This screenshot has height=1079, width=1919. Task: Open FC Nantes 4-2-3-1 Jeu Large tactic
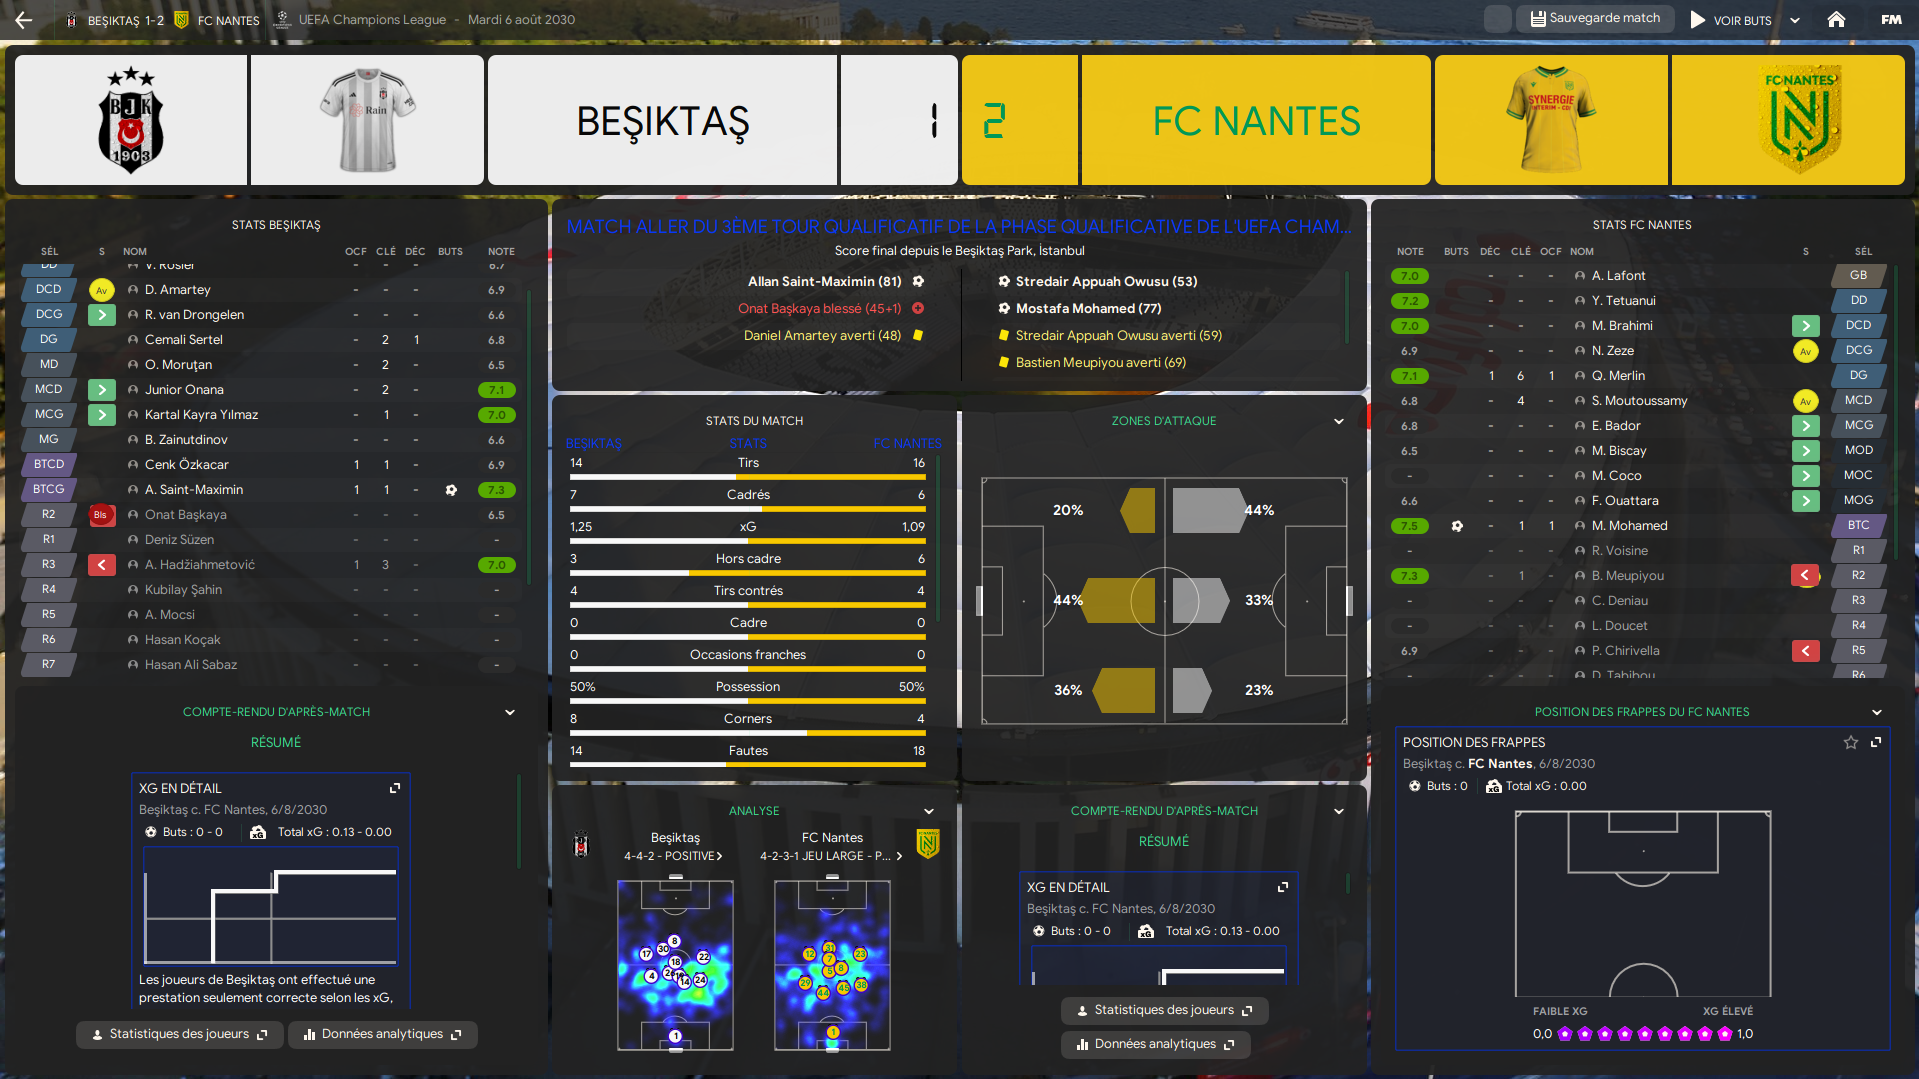[831, 856]
